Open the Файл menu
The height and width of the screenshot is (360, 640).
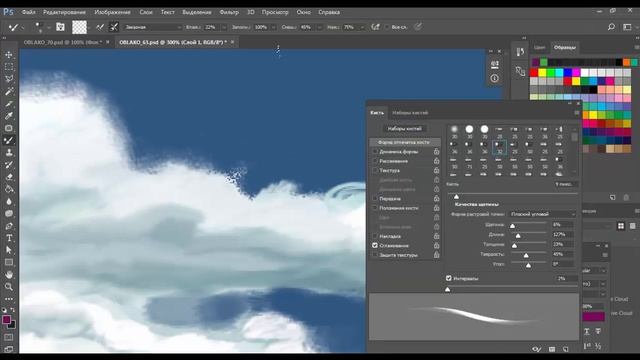pos(28,12)
